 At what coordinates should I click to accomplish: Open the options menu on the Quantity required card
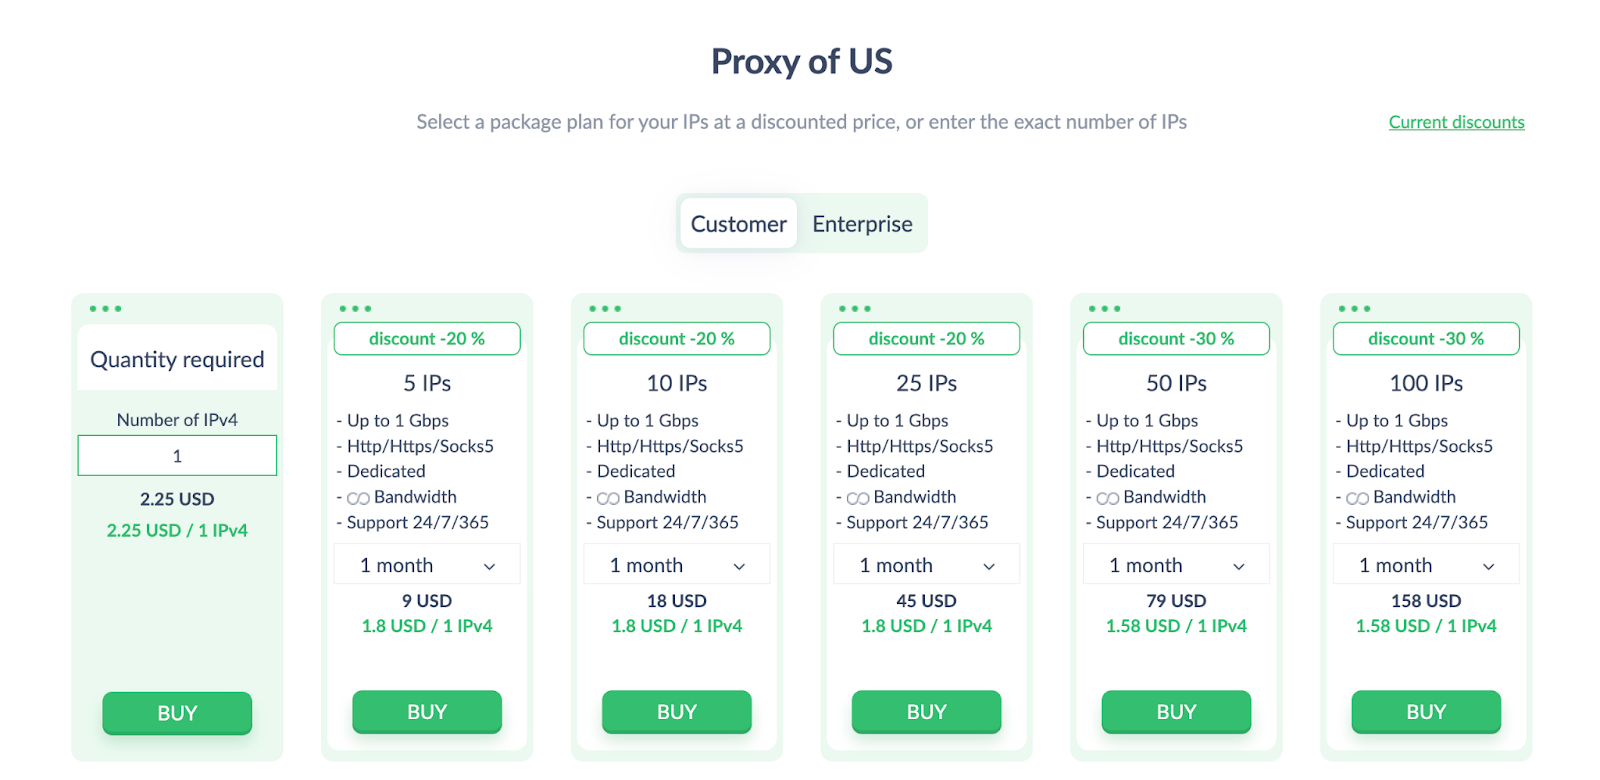[x=104, y=308]
